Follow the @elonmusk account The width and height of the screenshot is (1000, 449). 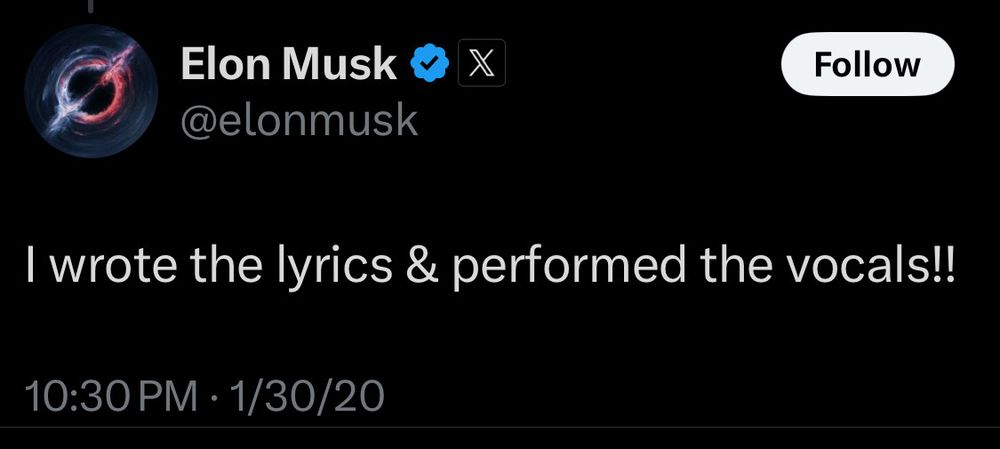867,64
